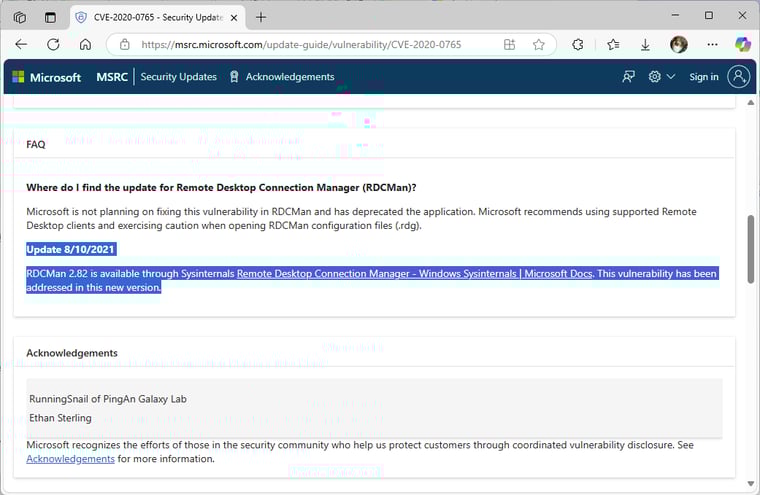Click the ribbon badge icon beside Acknowledgements
This screenshot has height=495, width=760.
[x=234, y=77]
